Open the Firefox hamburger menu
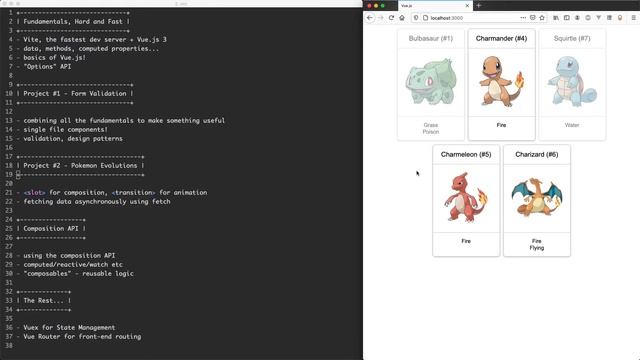 pyautogui.click(x=633, y=18)
